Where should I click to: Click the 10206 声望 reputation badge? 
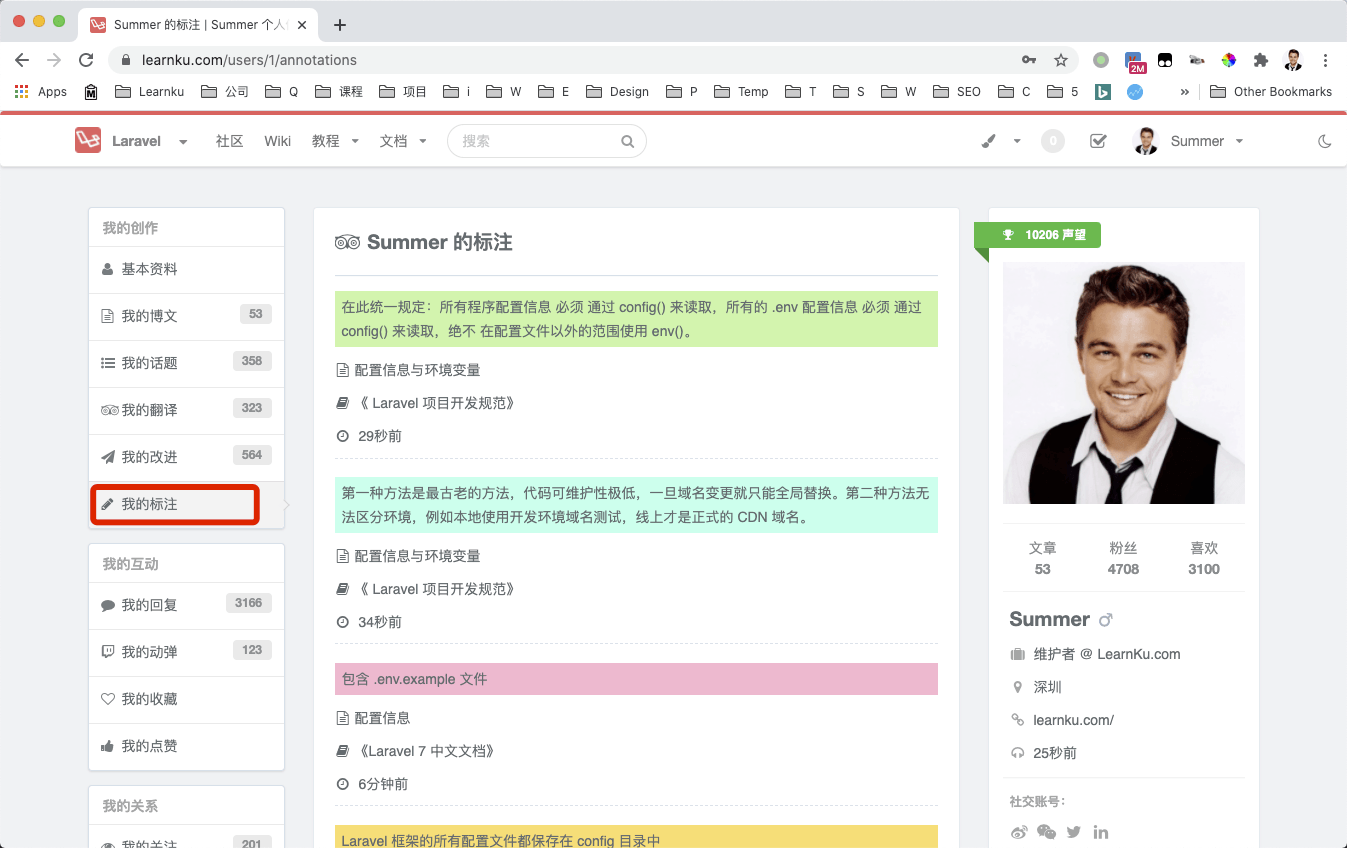[x=1038, y=235]
